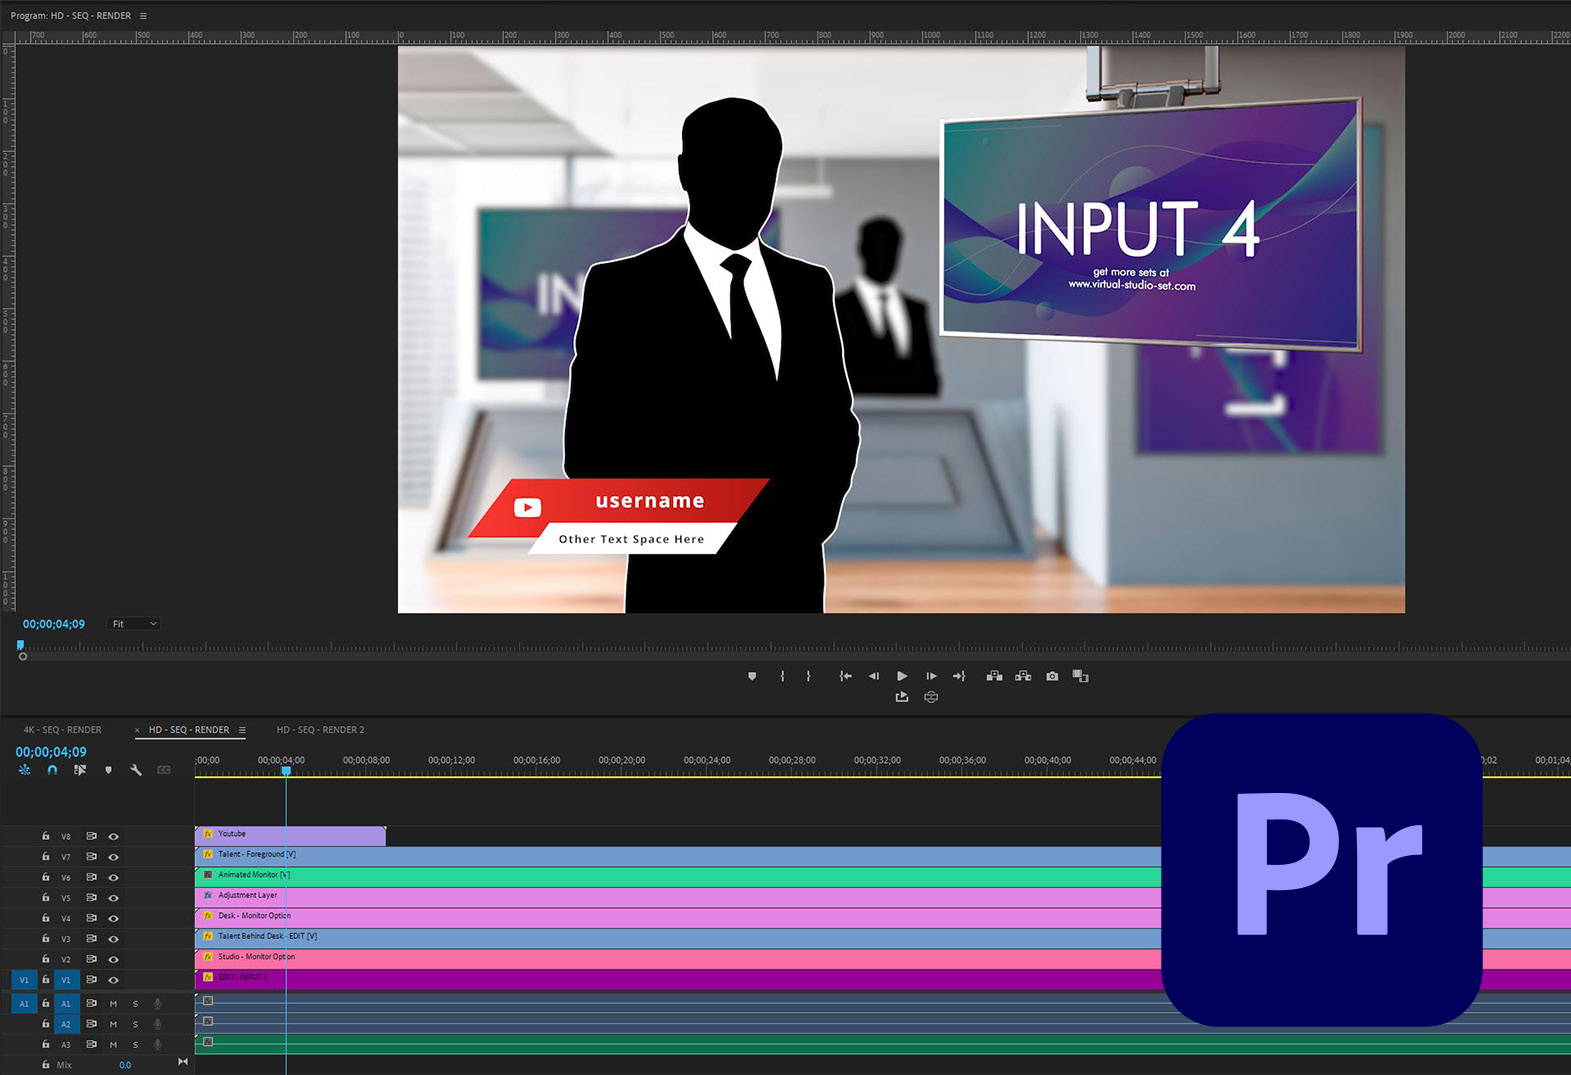Toggle visibility of track V5
This screenshot has width=1571, height=1075.
(x=113, y=898)
